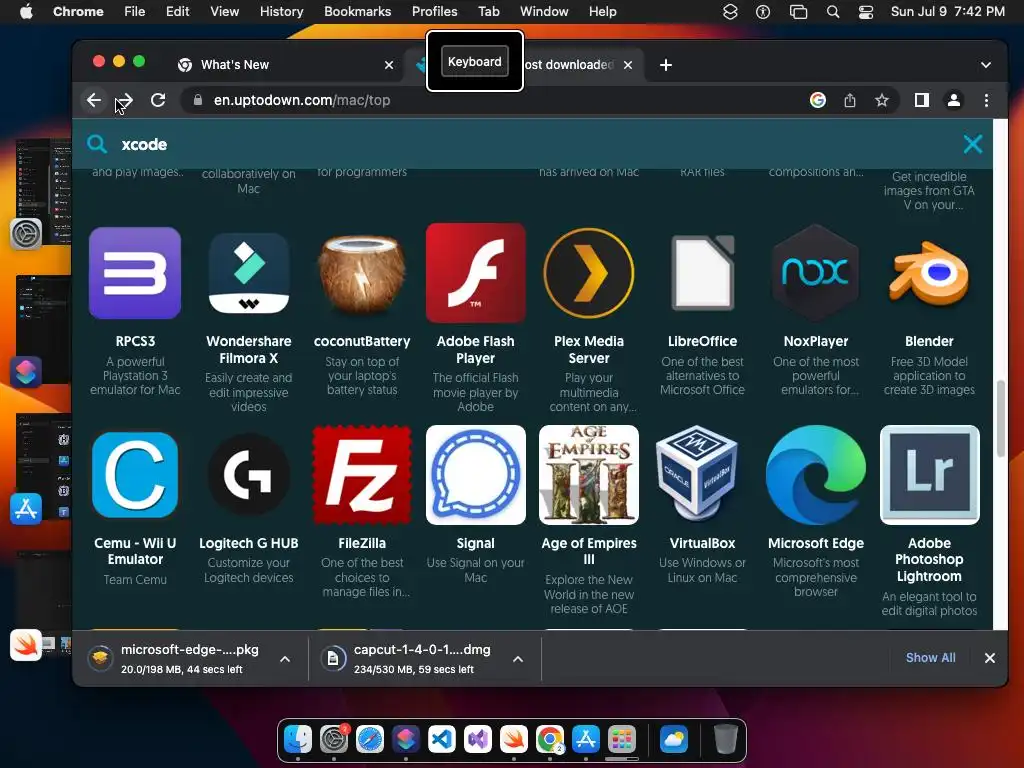Open the File menu
This screenshot has width=1024, height=768.
[x=135, y=11]
